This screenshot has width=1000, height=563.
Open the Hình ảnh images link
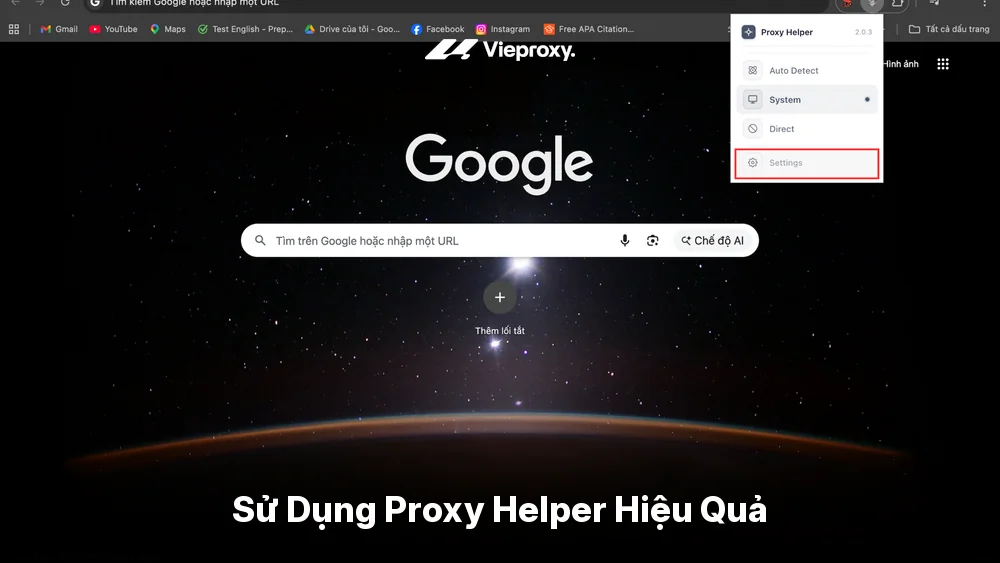tap(901, 64)
